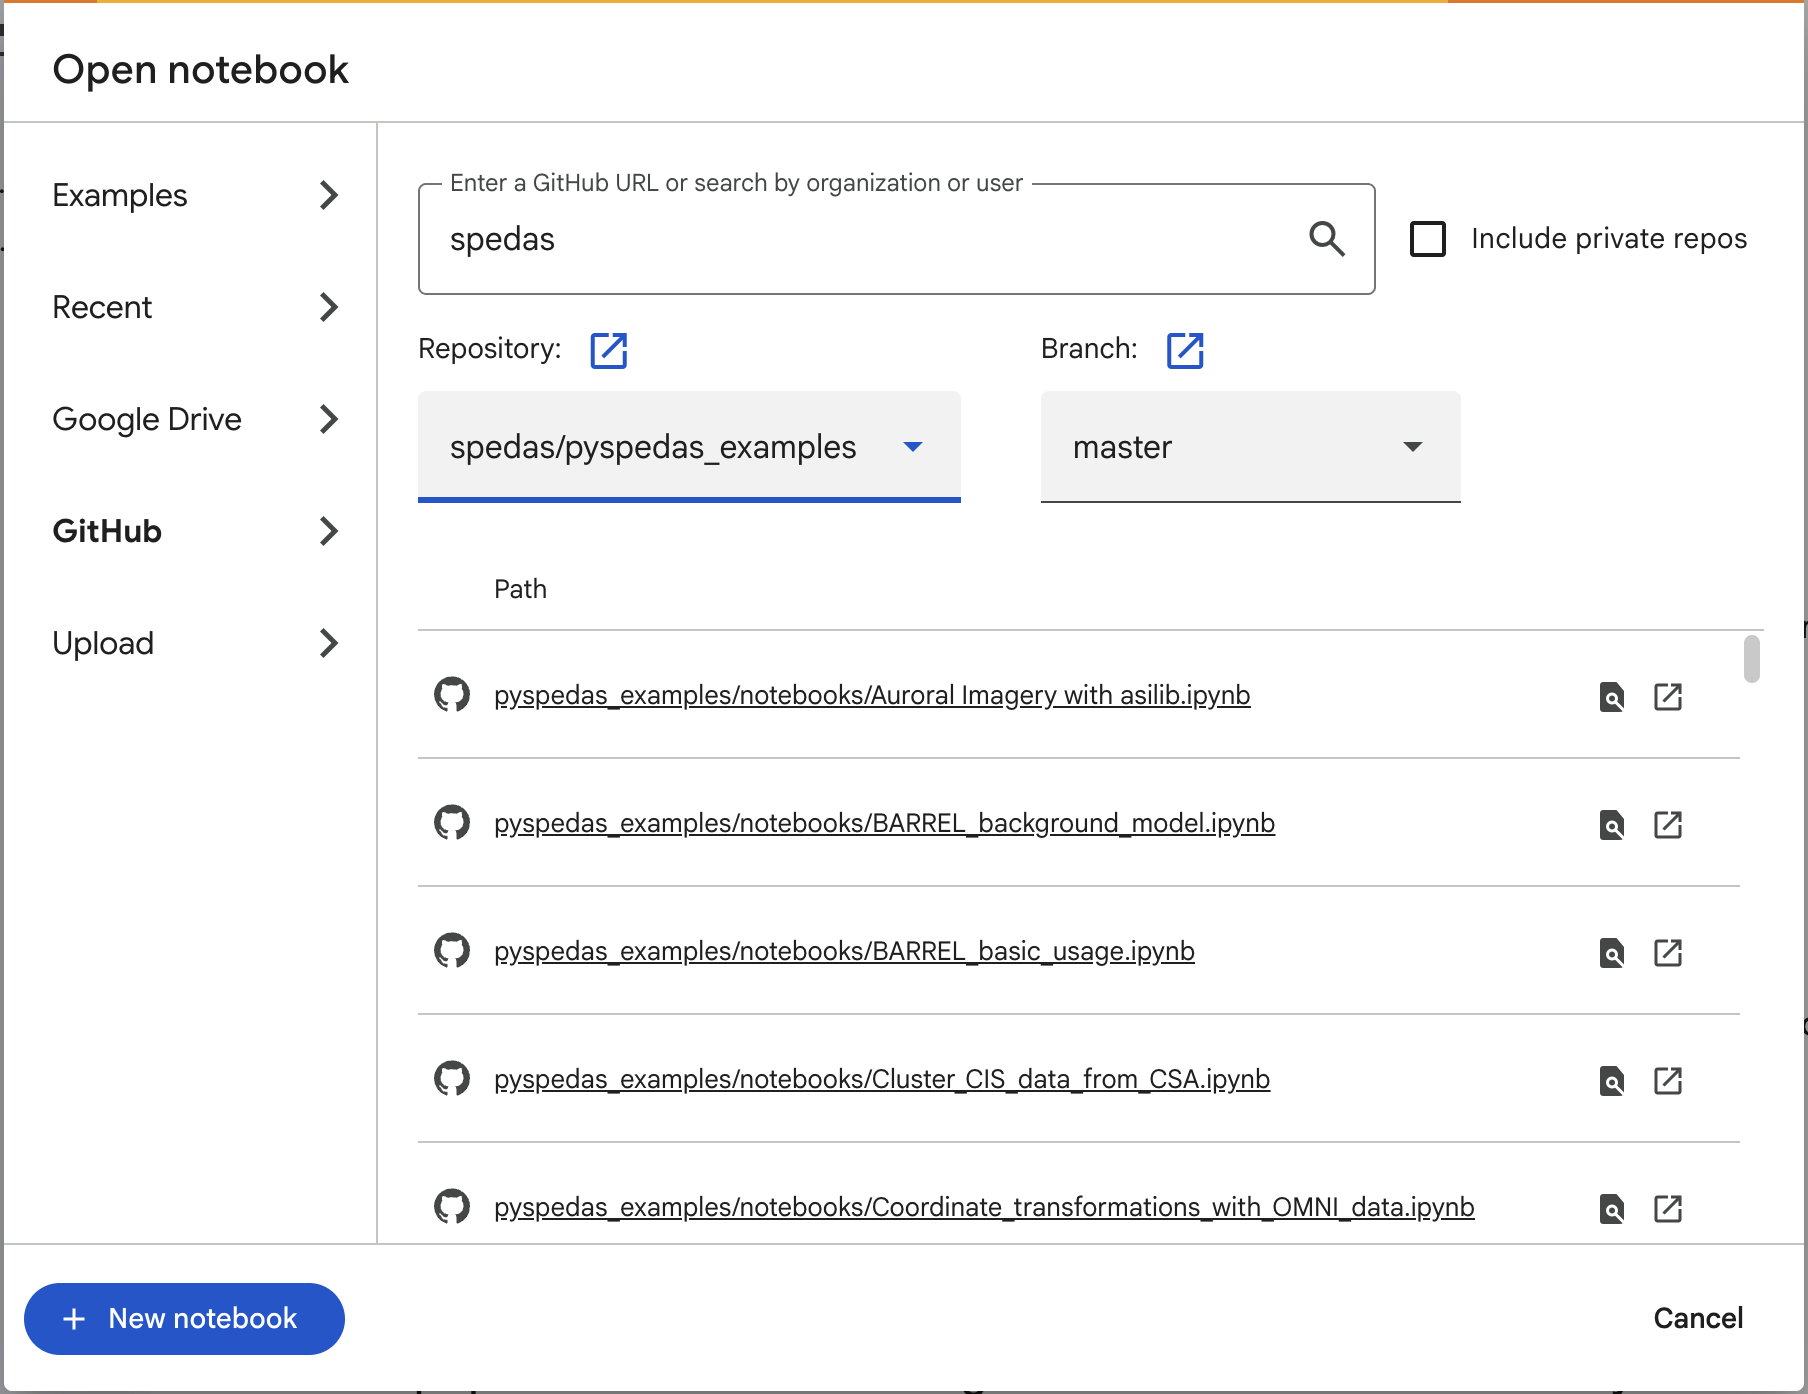1808x1394 pixels.
Task: Open Coordinate_transformations notebook in new tab icon
Action: pyautogui.click(x=1668, y=1208)
